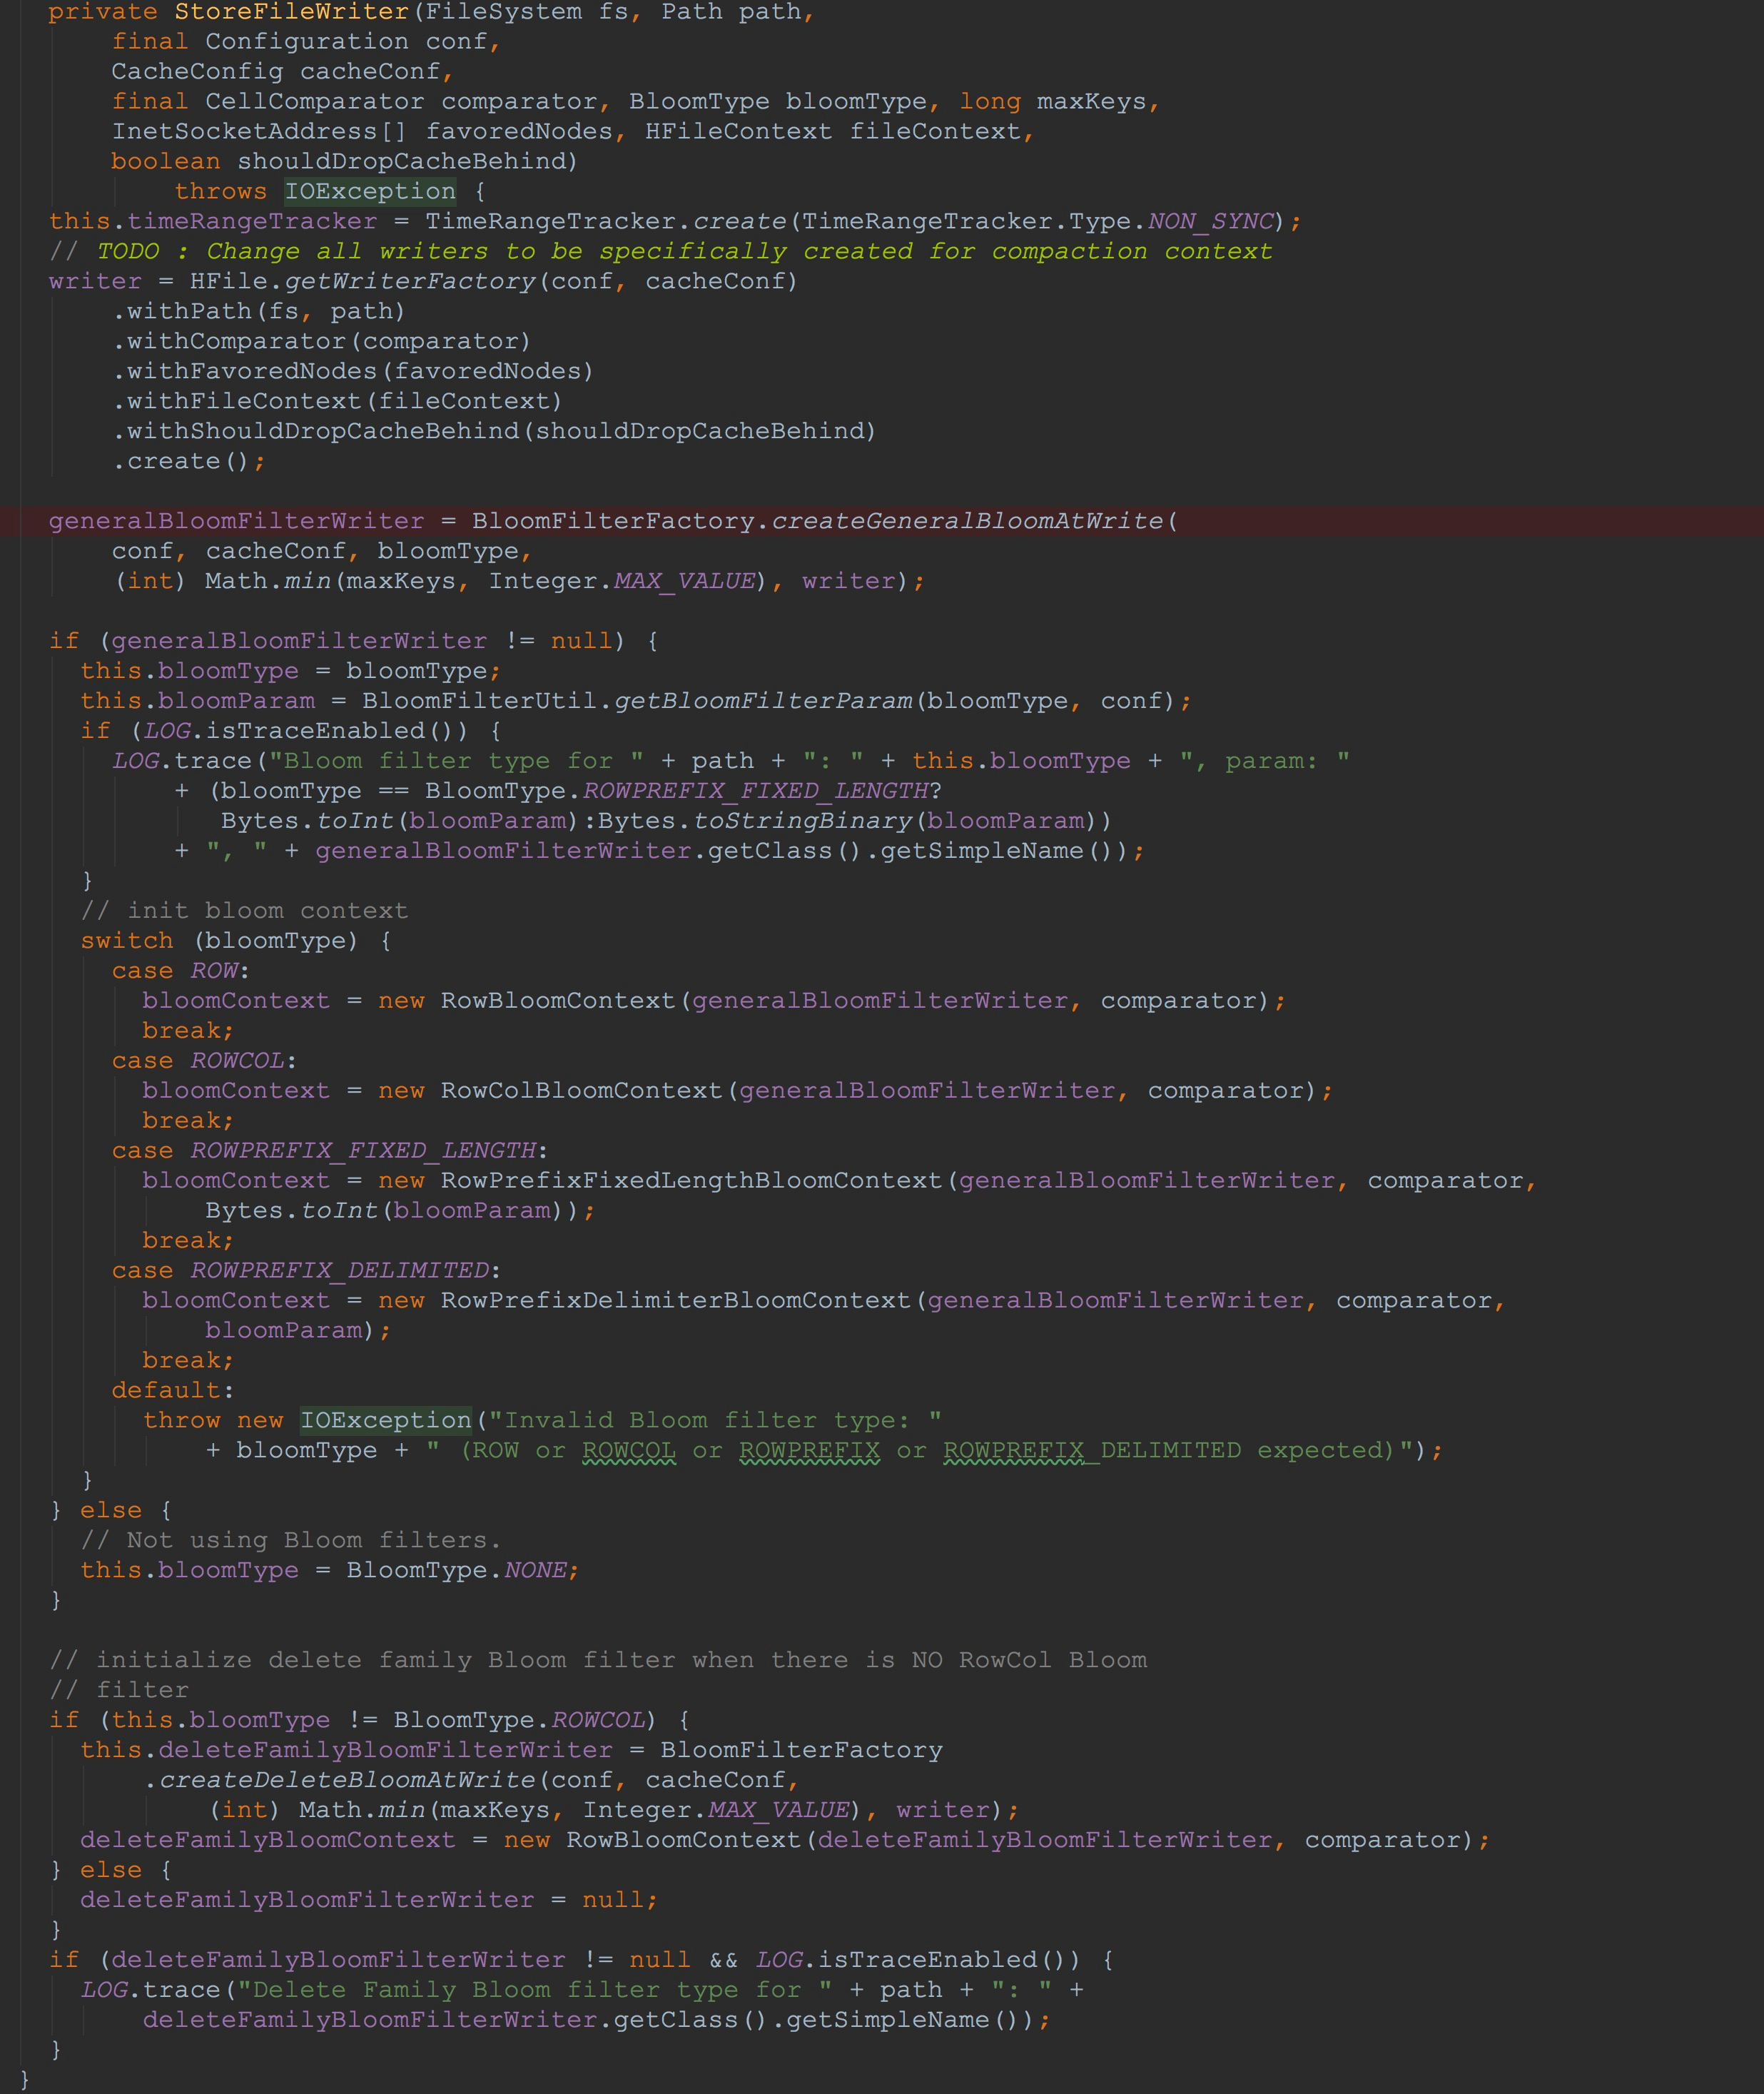Click the StoreFileWriter constructor name
1764x2094 pixels.
pyautogui.click(x=292, y=12)
